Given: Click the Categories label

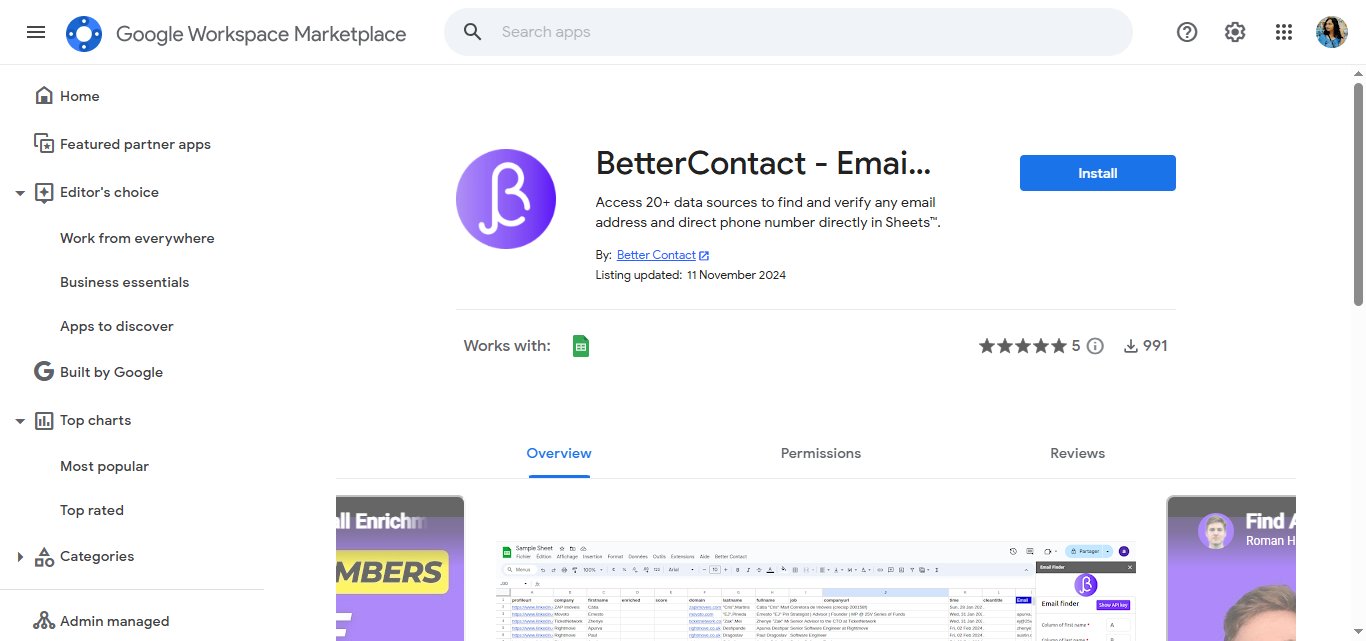Looking at the screenshot, I should 97,556.
